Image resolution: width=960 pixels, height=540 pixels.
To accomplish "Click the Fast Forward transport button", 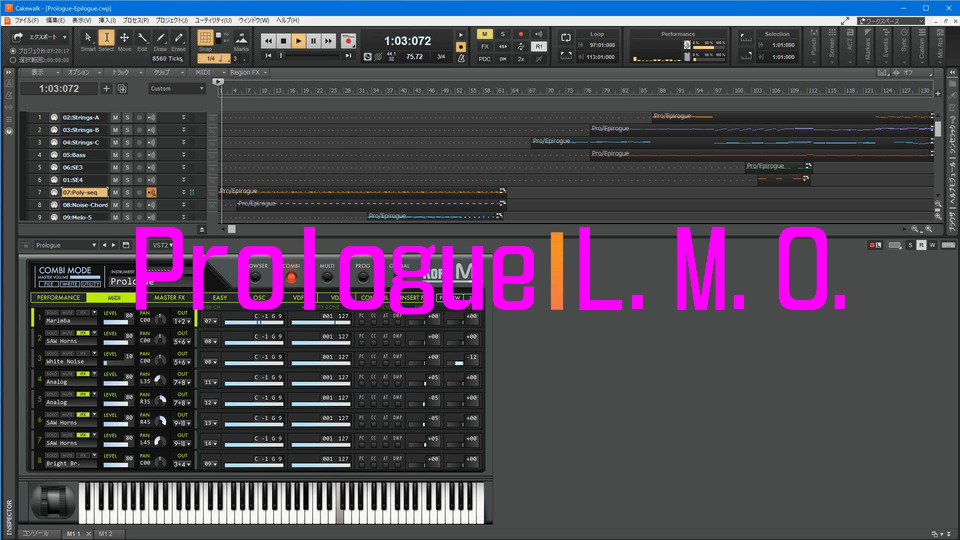I will [x=329, y=41].
